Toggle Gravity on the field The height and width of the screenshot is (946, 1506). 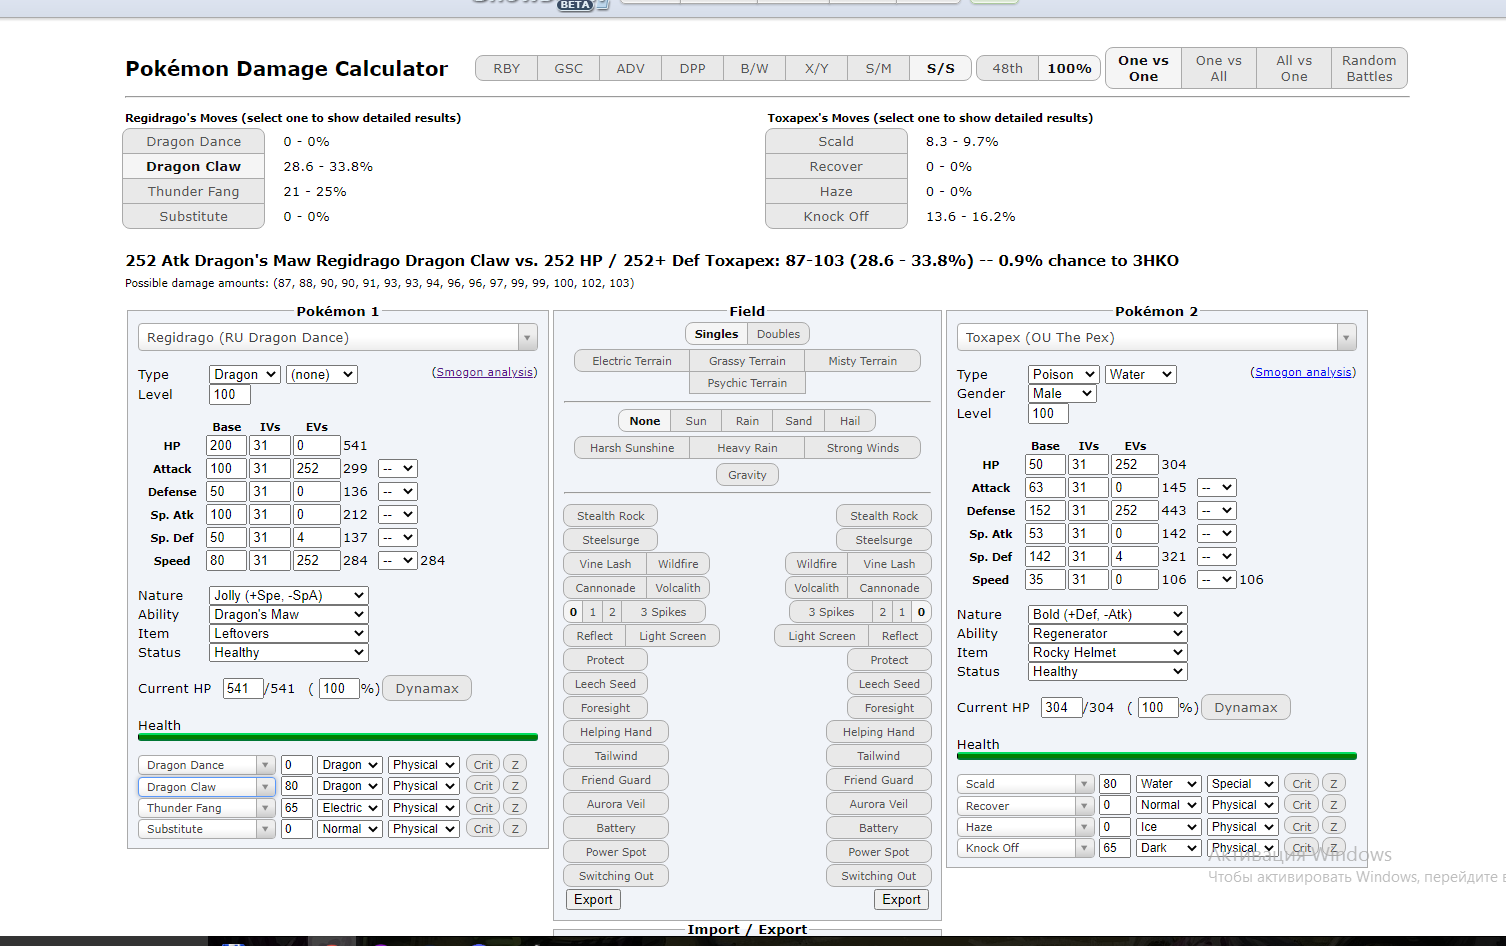point(747,475)
